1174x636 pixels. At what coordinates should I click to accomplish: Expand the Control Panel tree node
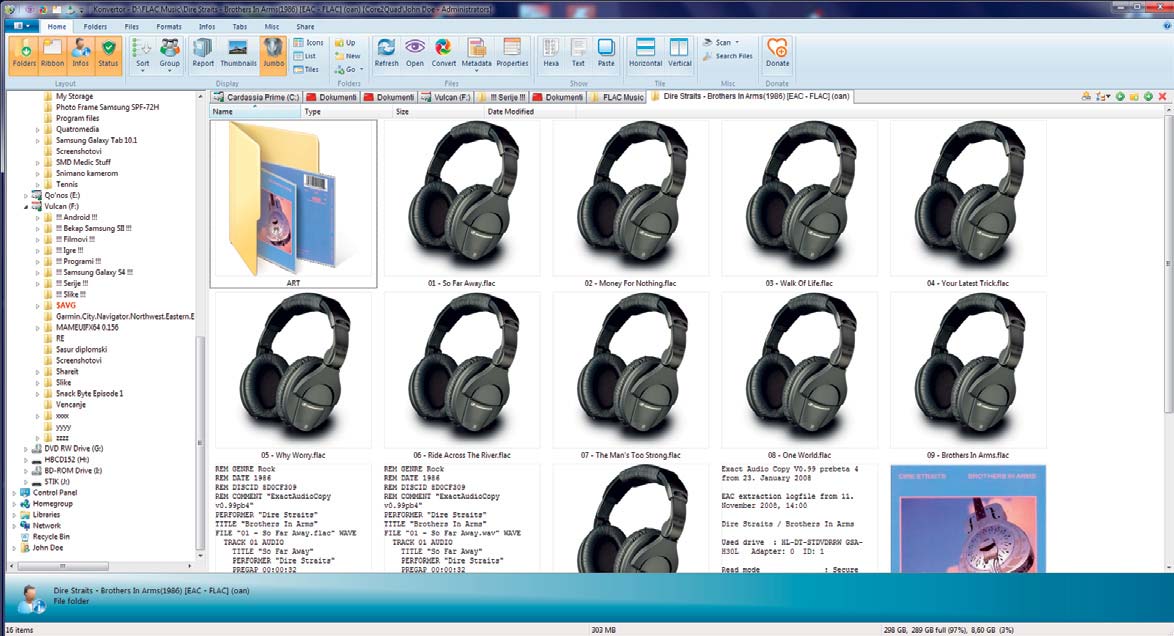(14, 493)
